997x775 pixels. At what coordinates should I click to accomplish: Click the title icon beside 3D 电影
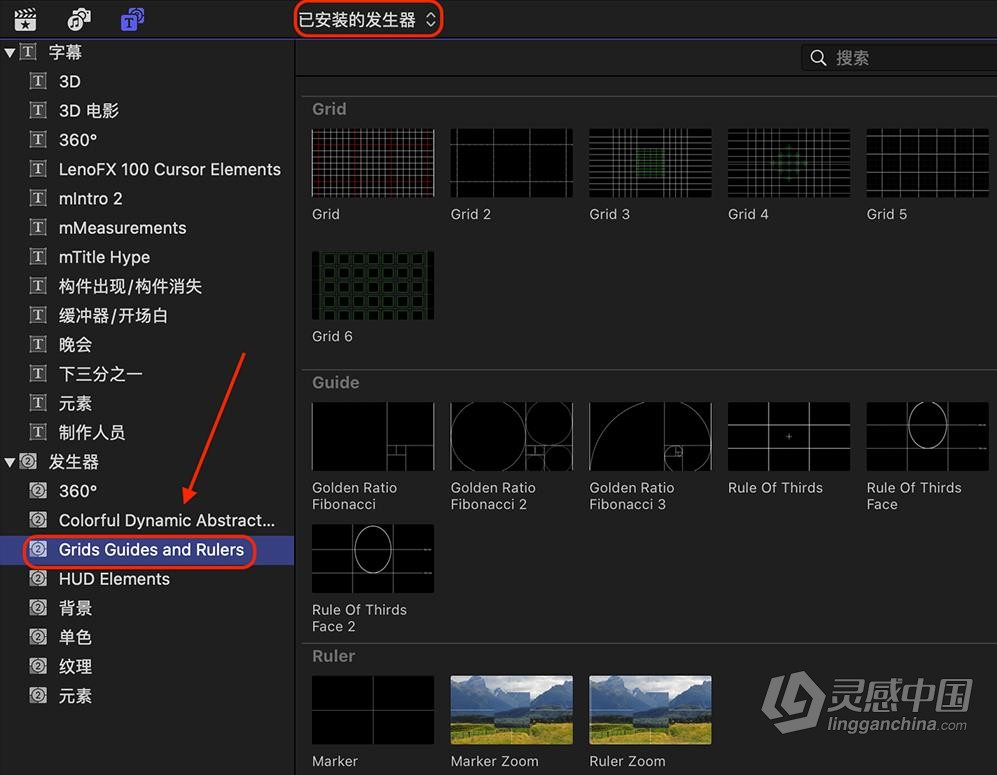coord(38,110)
